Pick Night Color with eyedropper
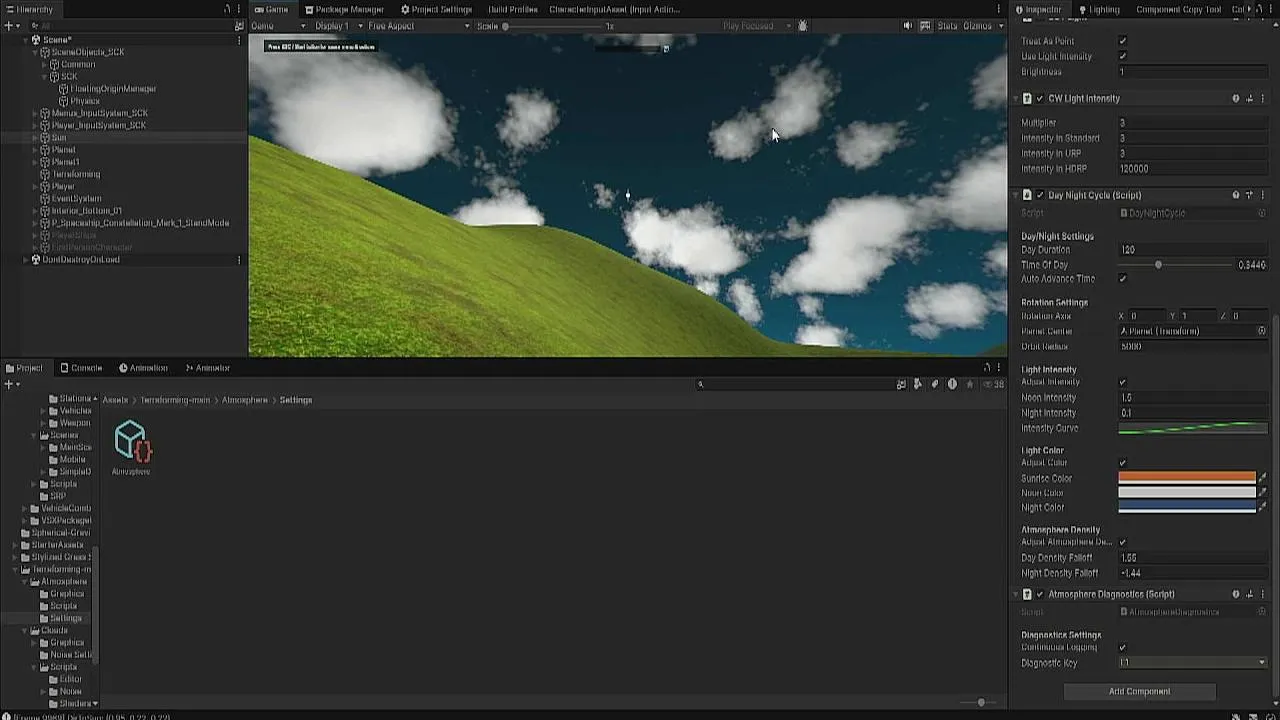This screenshot has height=720, width=1280. click(1263, 507)
